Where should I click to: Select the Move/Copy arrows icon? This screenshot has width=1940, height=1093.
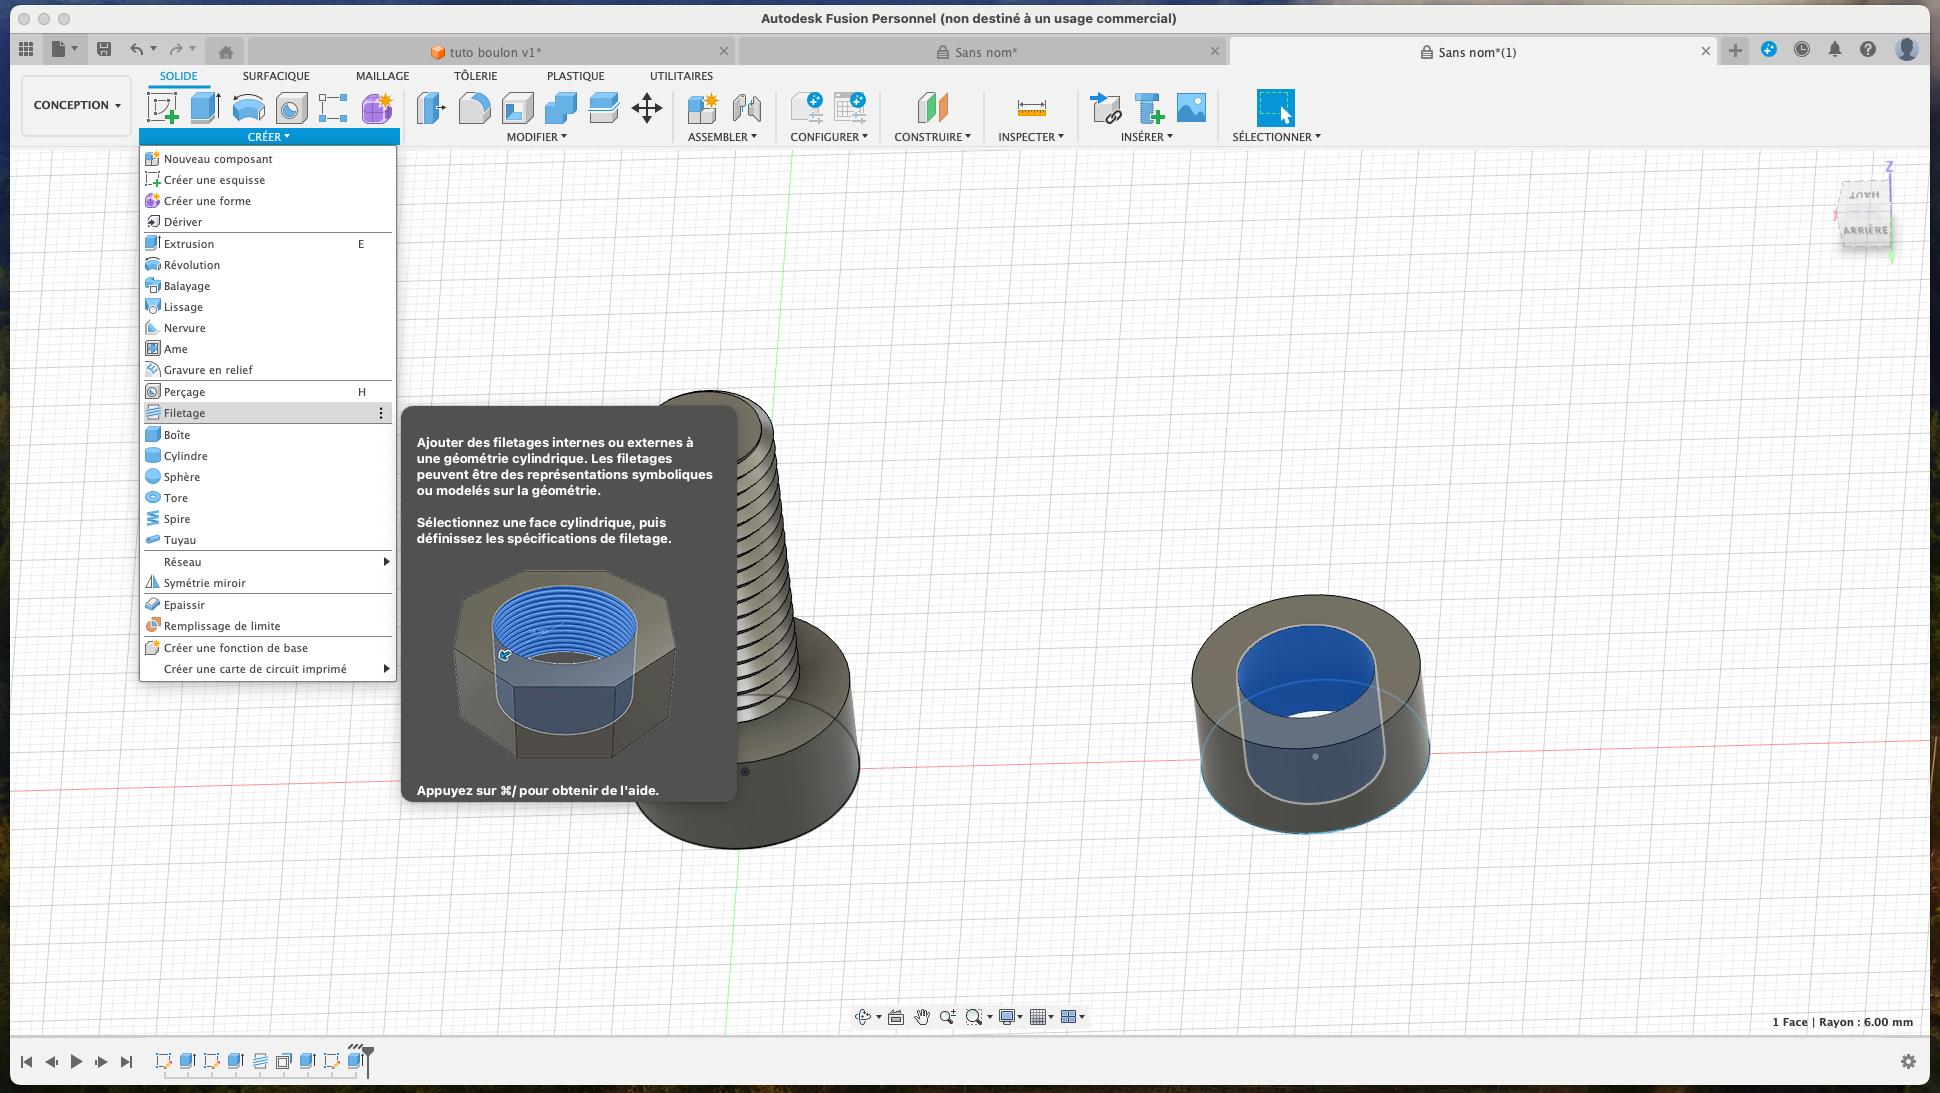coord(647,108)
